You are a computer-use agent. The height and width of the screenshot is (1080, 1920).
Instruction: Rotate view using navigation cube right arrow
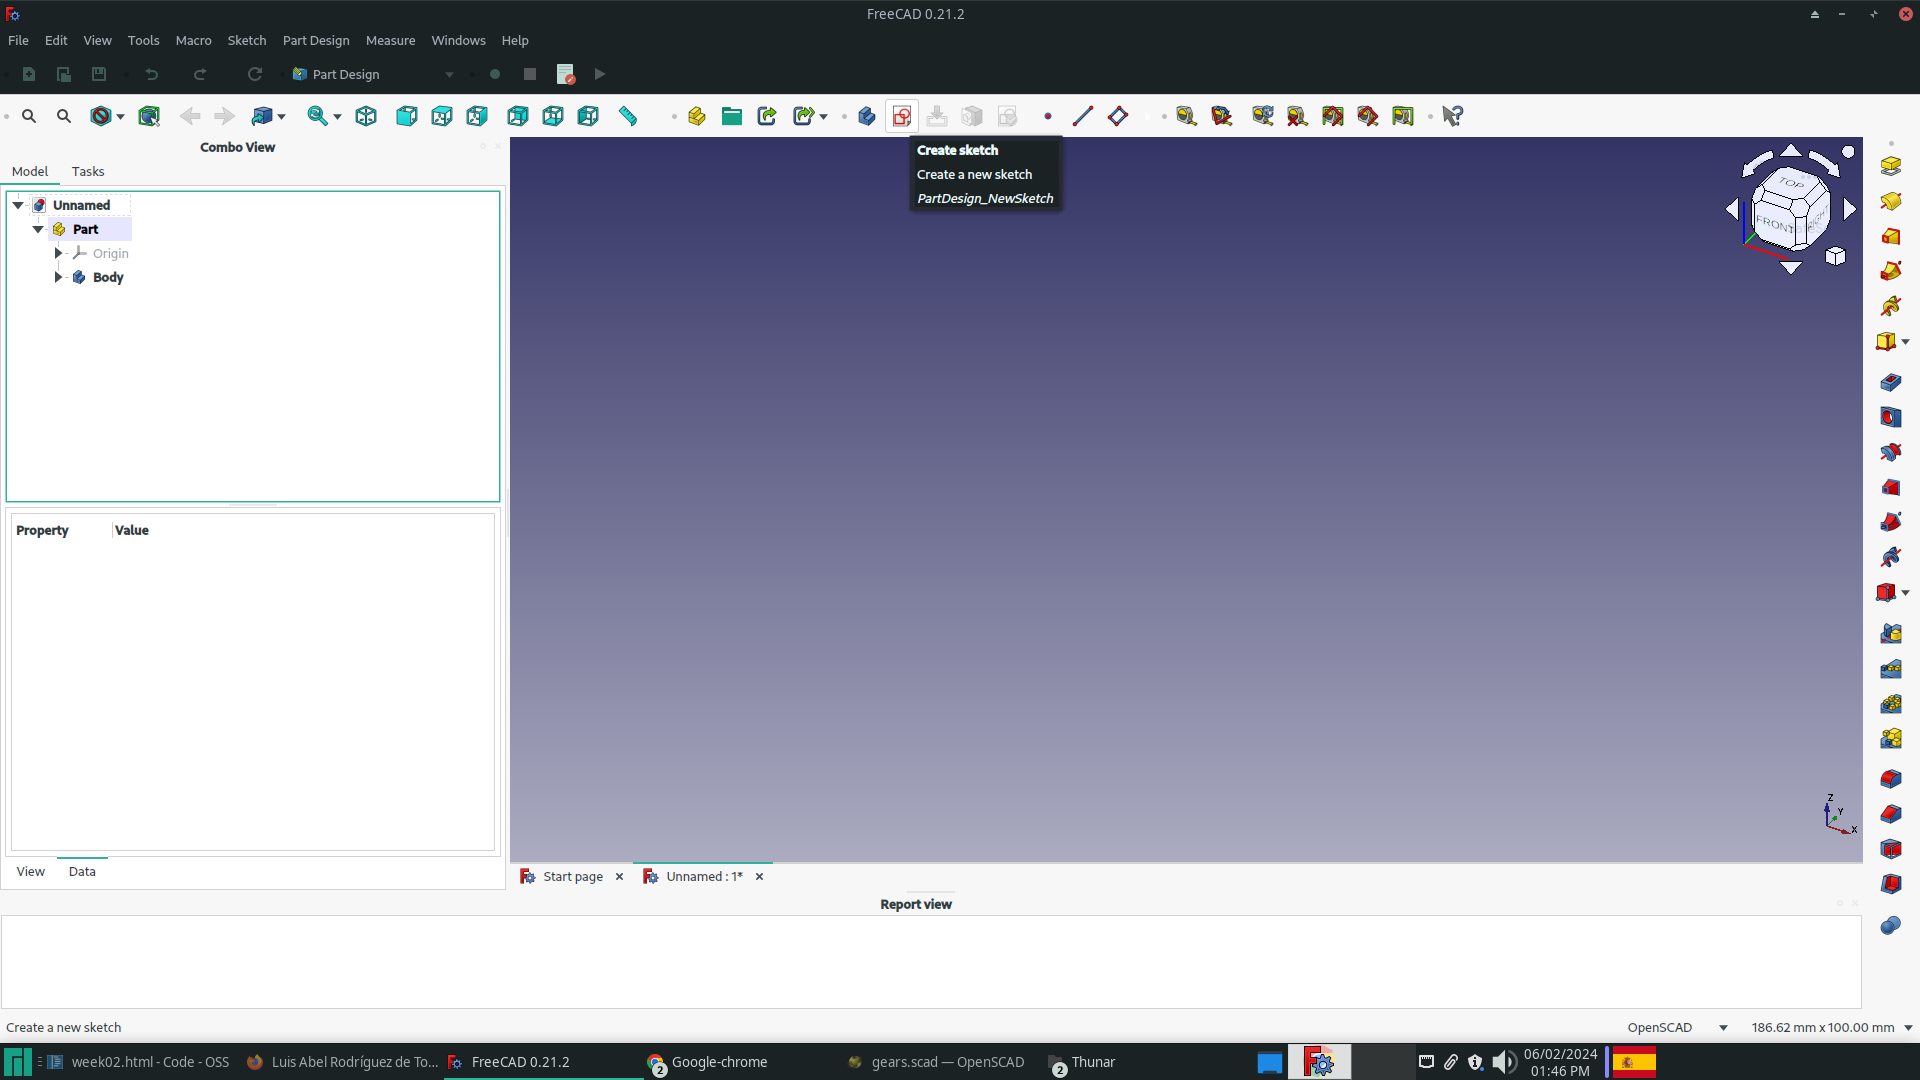click(1850, 209)
